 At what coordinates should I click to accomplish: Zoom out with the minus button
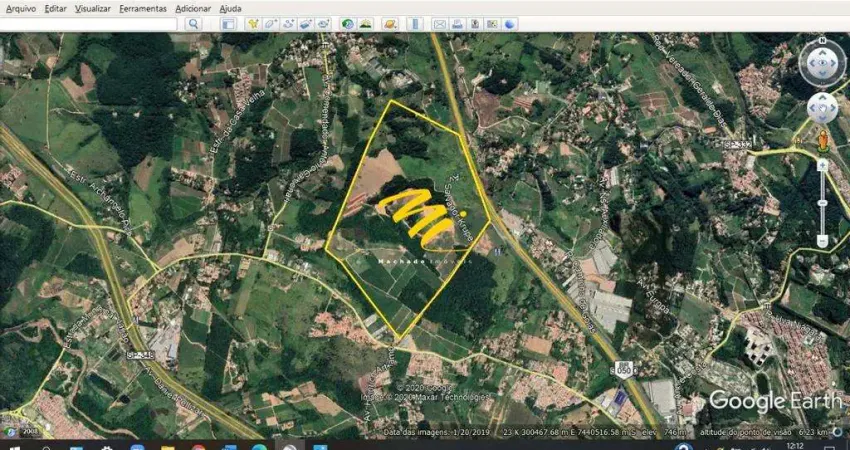(822, 240)
